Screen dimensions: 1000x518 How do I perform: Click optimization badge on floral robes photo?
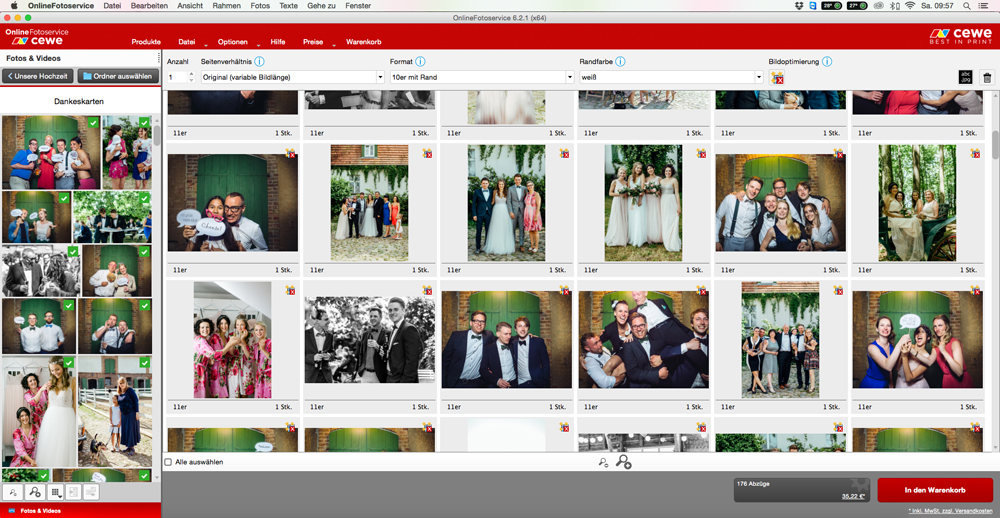click(290, 290)
